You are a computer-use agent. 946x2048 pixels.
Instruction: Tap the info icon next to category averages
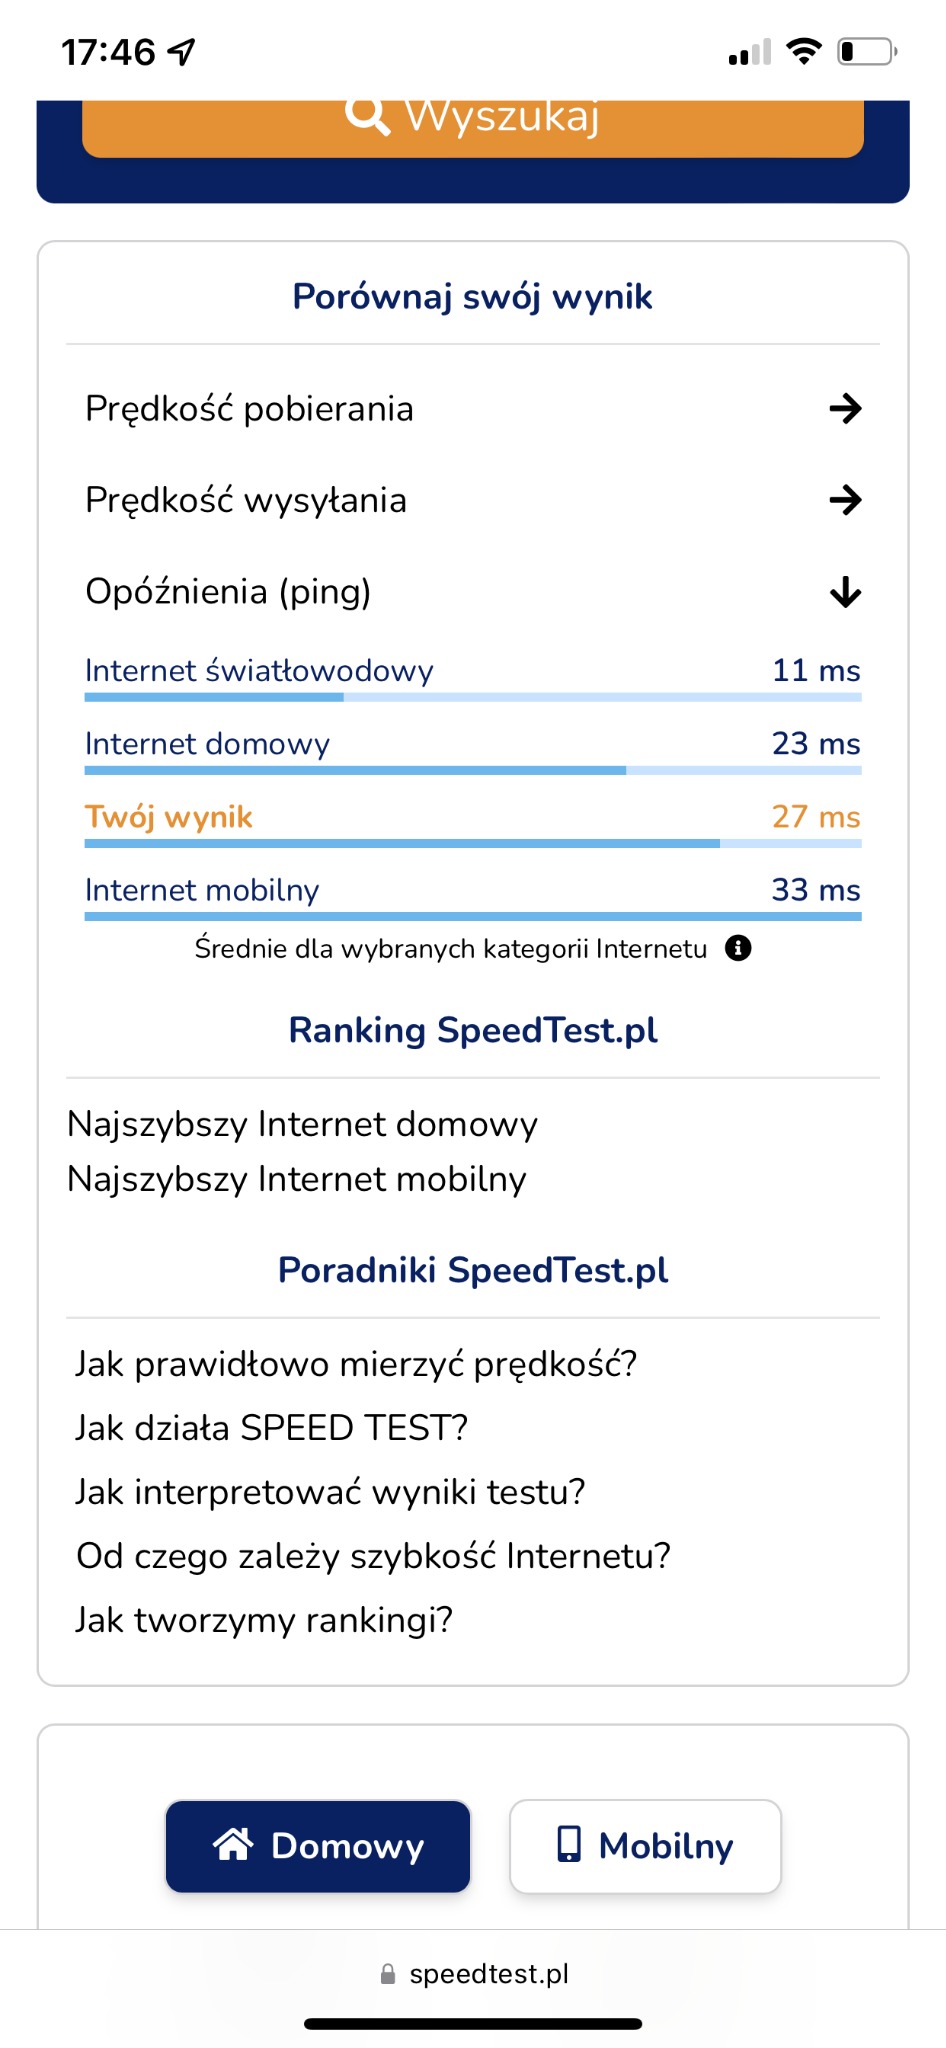pos(739,948)
